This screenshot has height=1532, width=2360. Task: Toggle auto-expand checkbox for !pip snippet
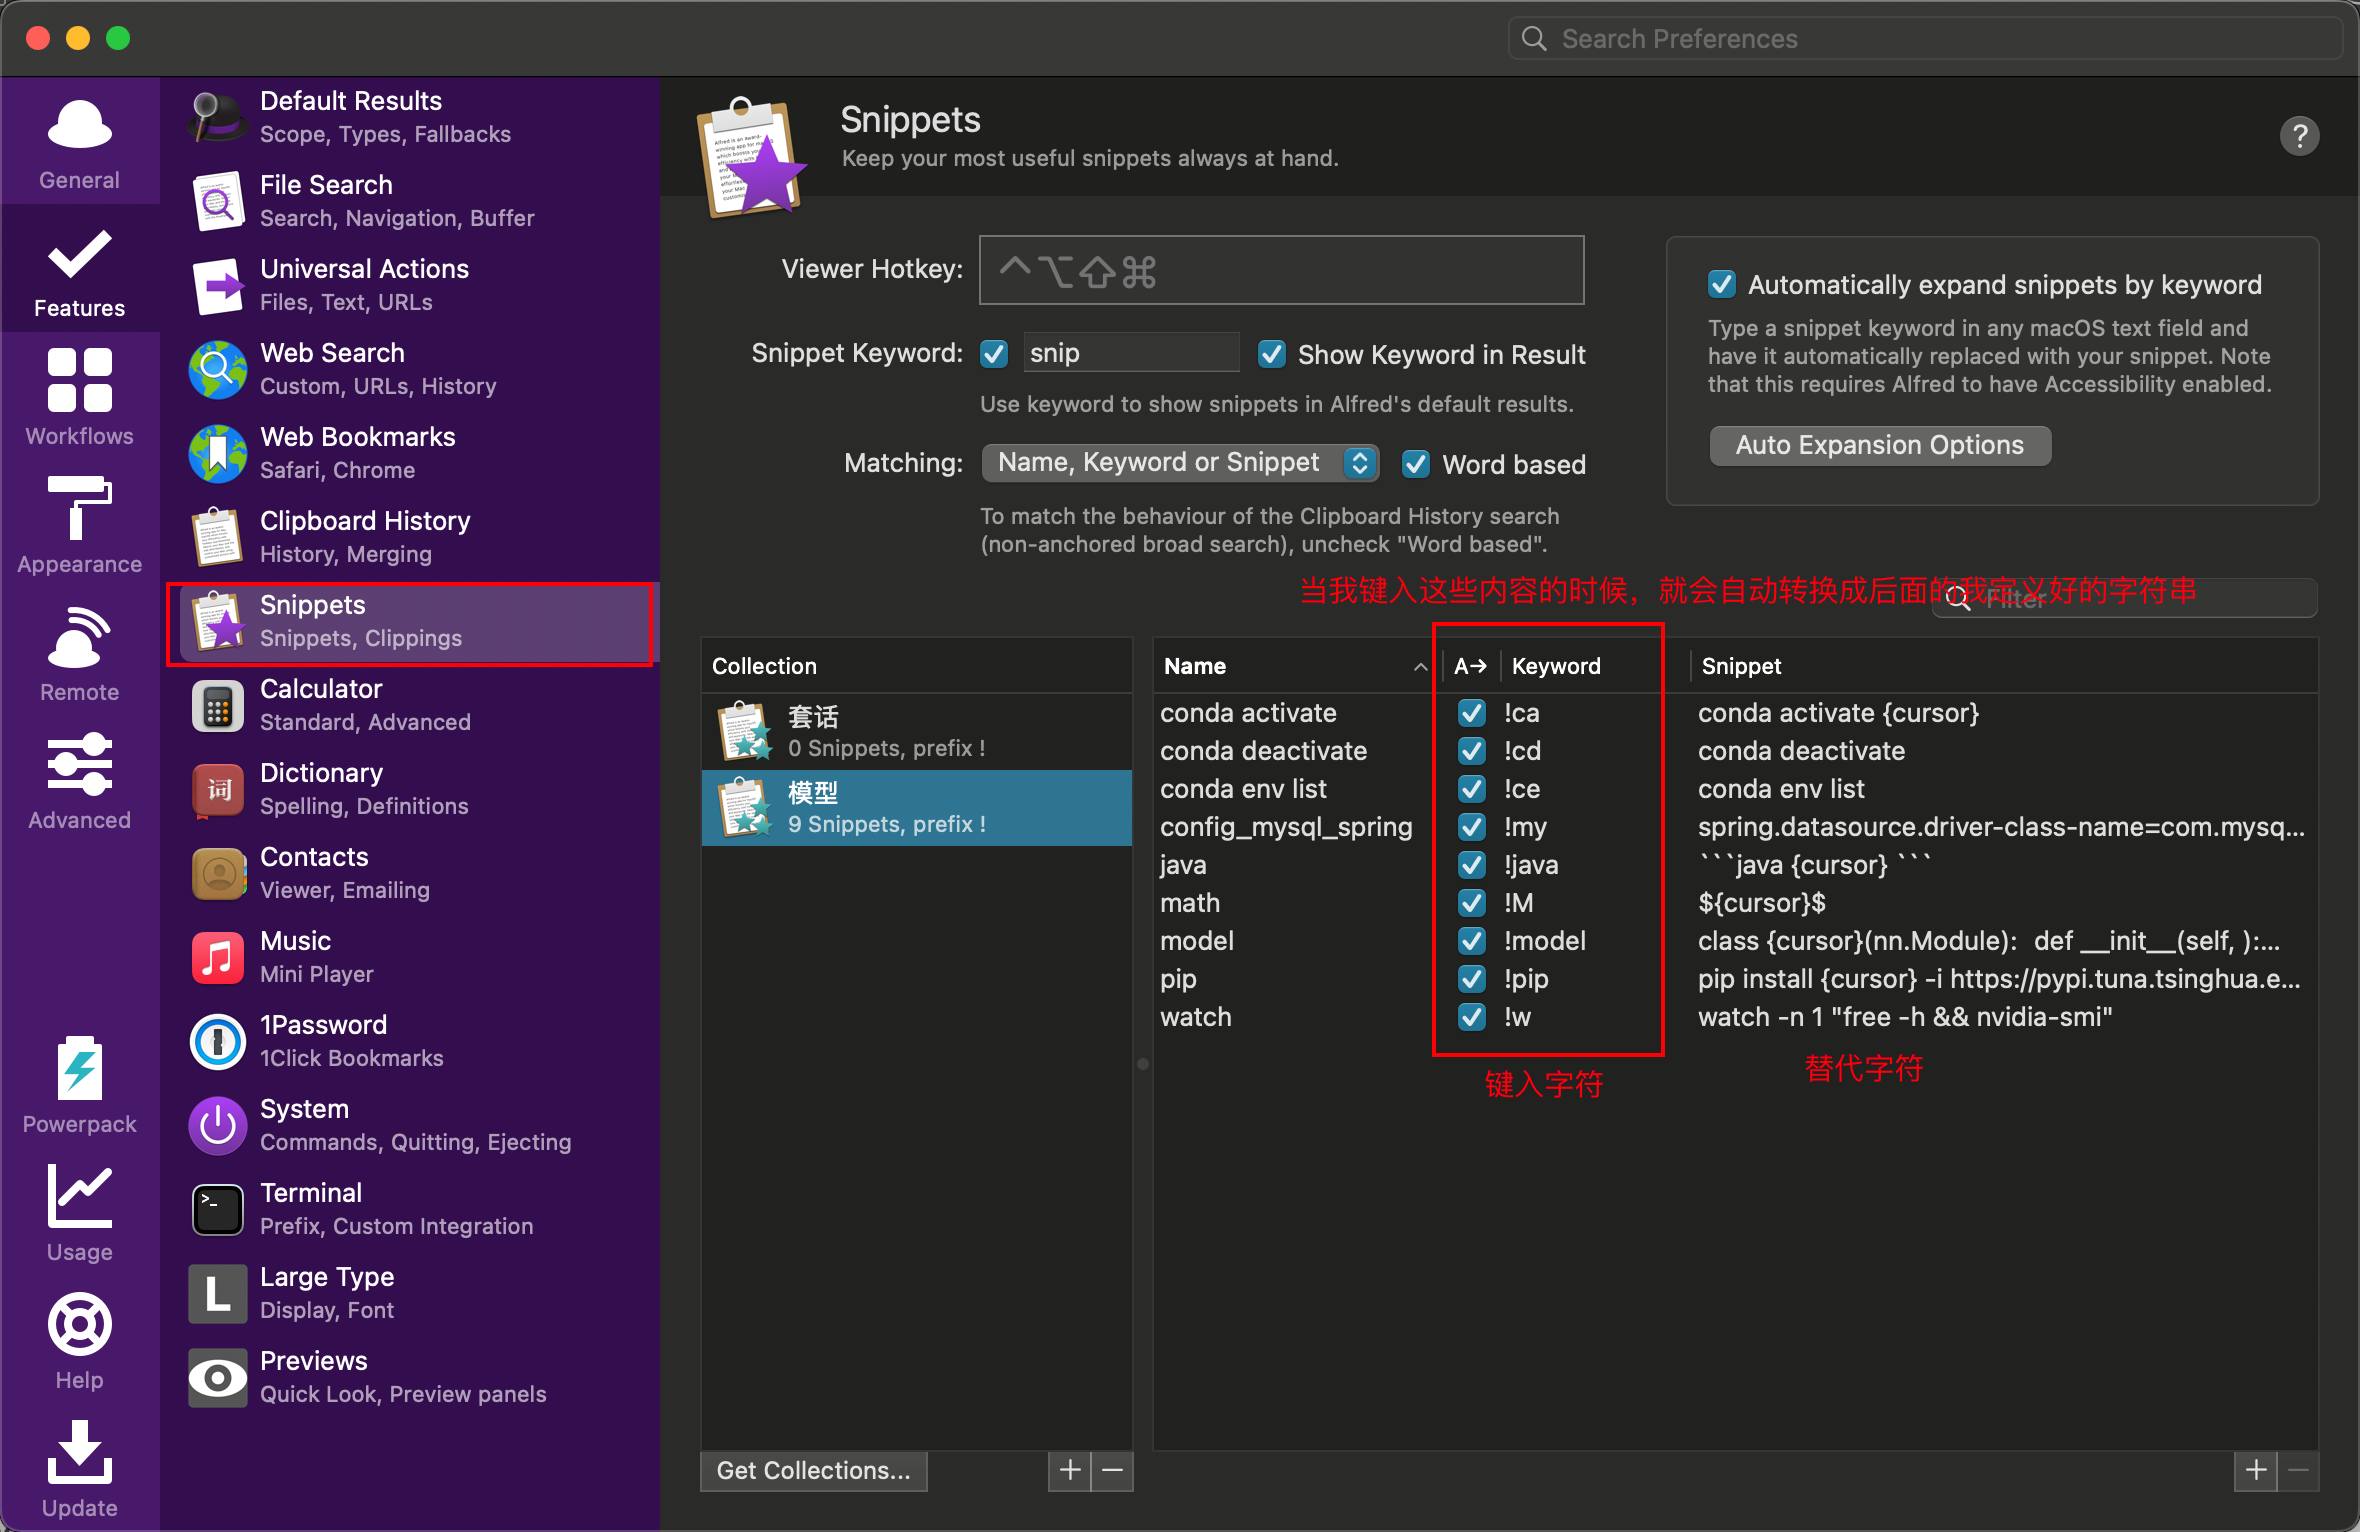pyautogui.click(x=1471, y=978)
